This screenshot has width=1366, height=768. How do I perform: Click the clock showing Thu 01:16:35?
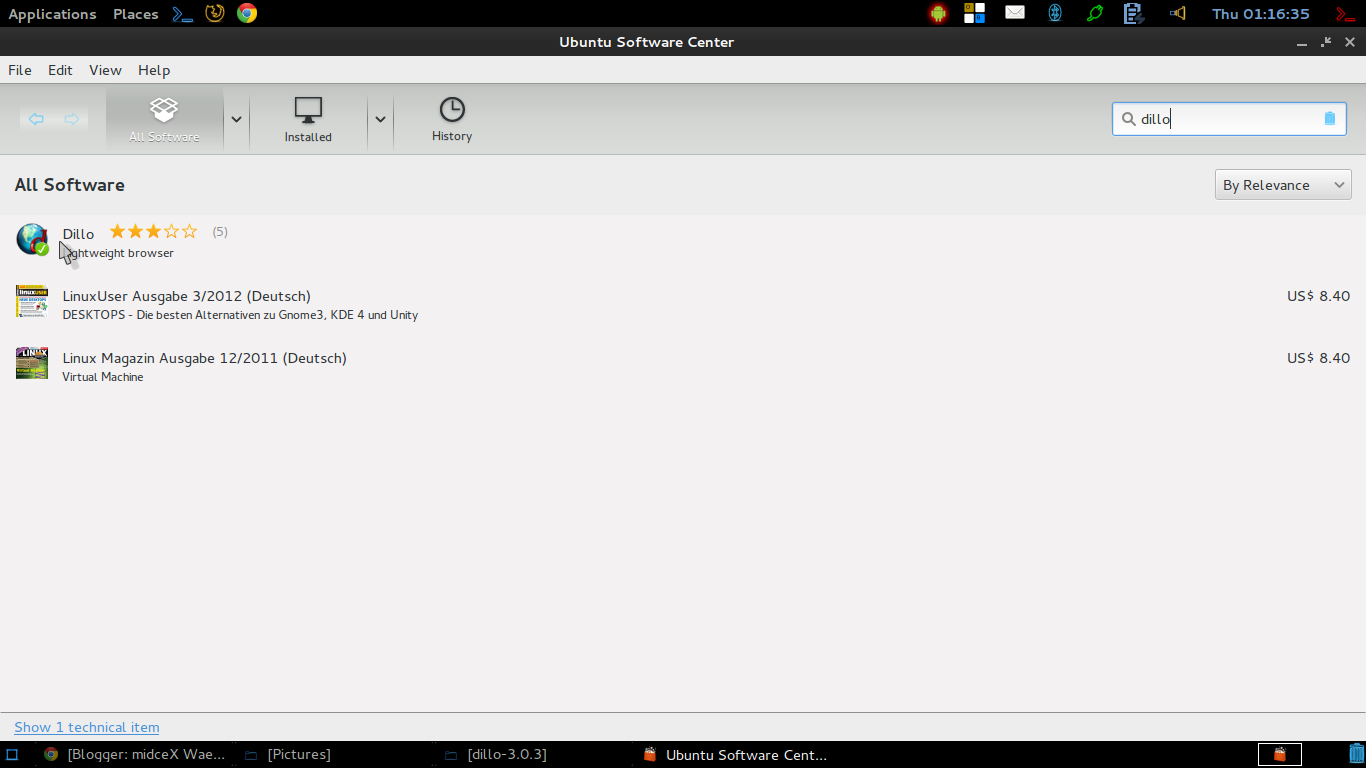coord(1260,14)
